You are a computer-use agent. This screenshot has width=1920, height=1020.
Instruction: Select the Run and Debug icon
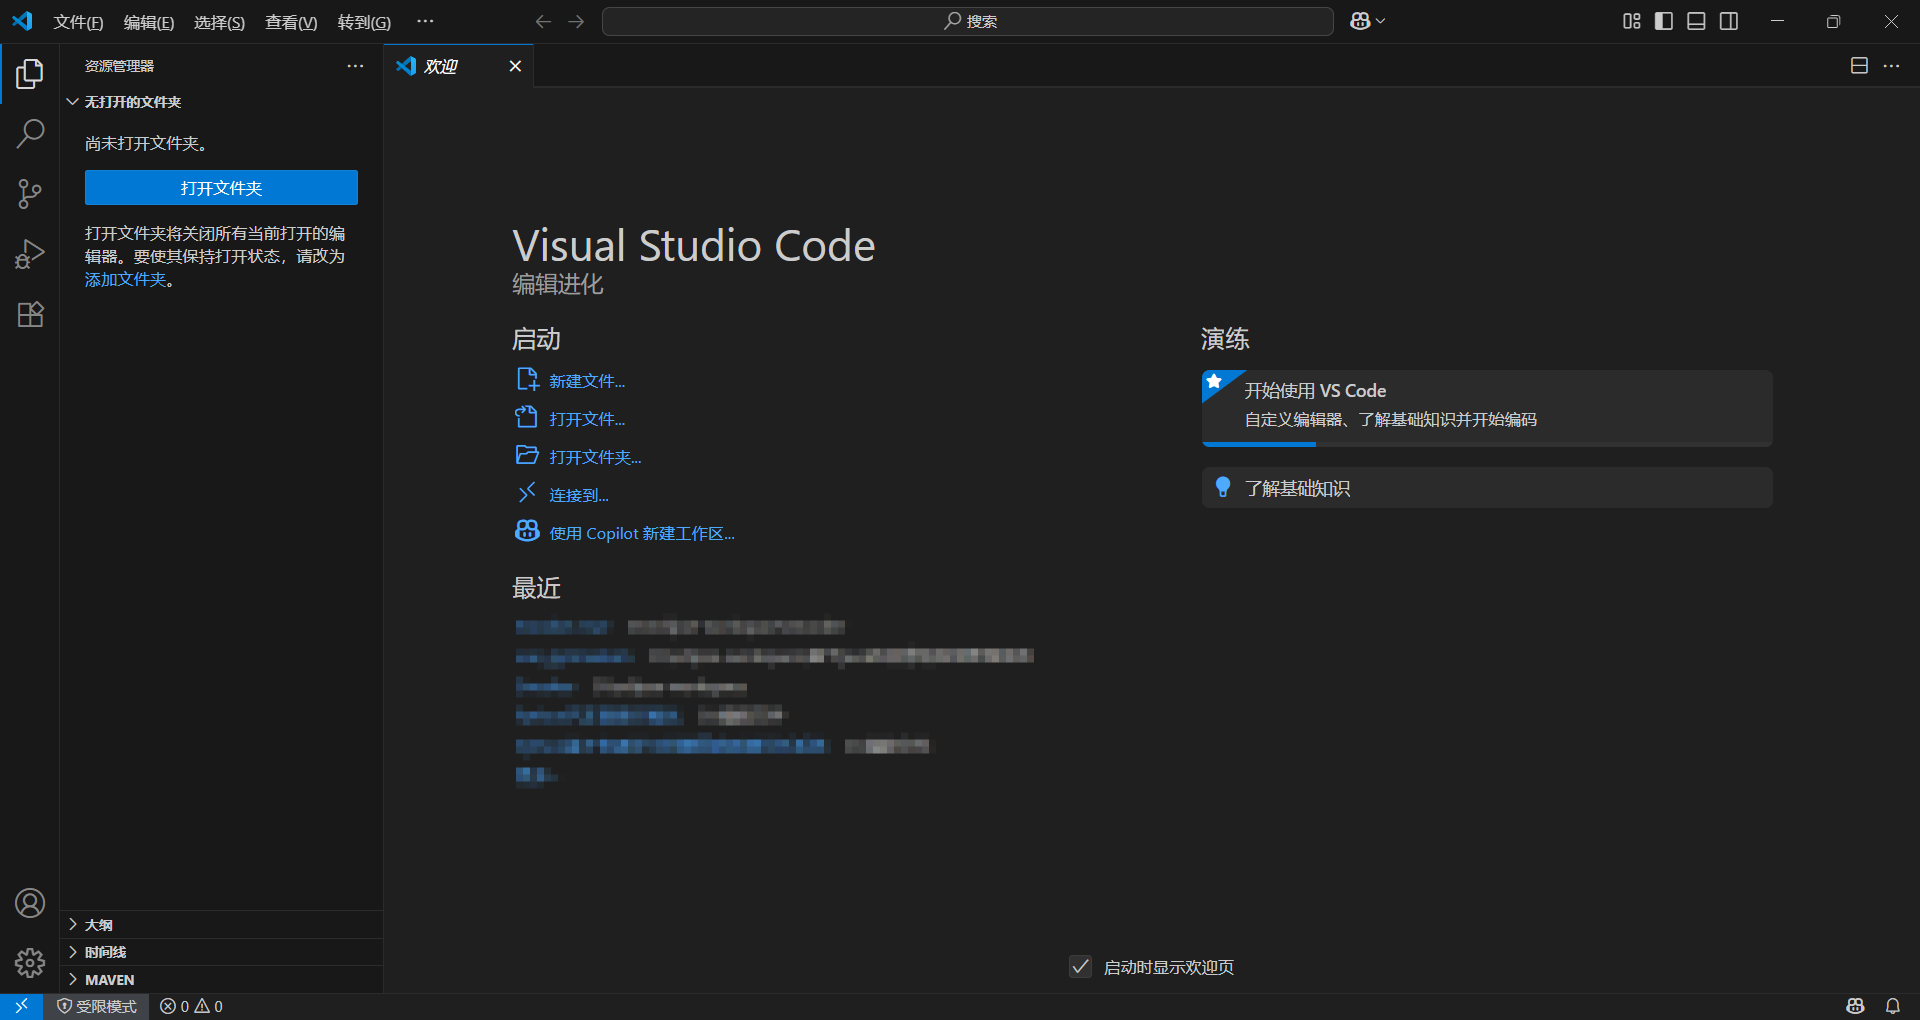click(29, 254)
